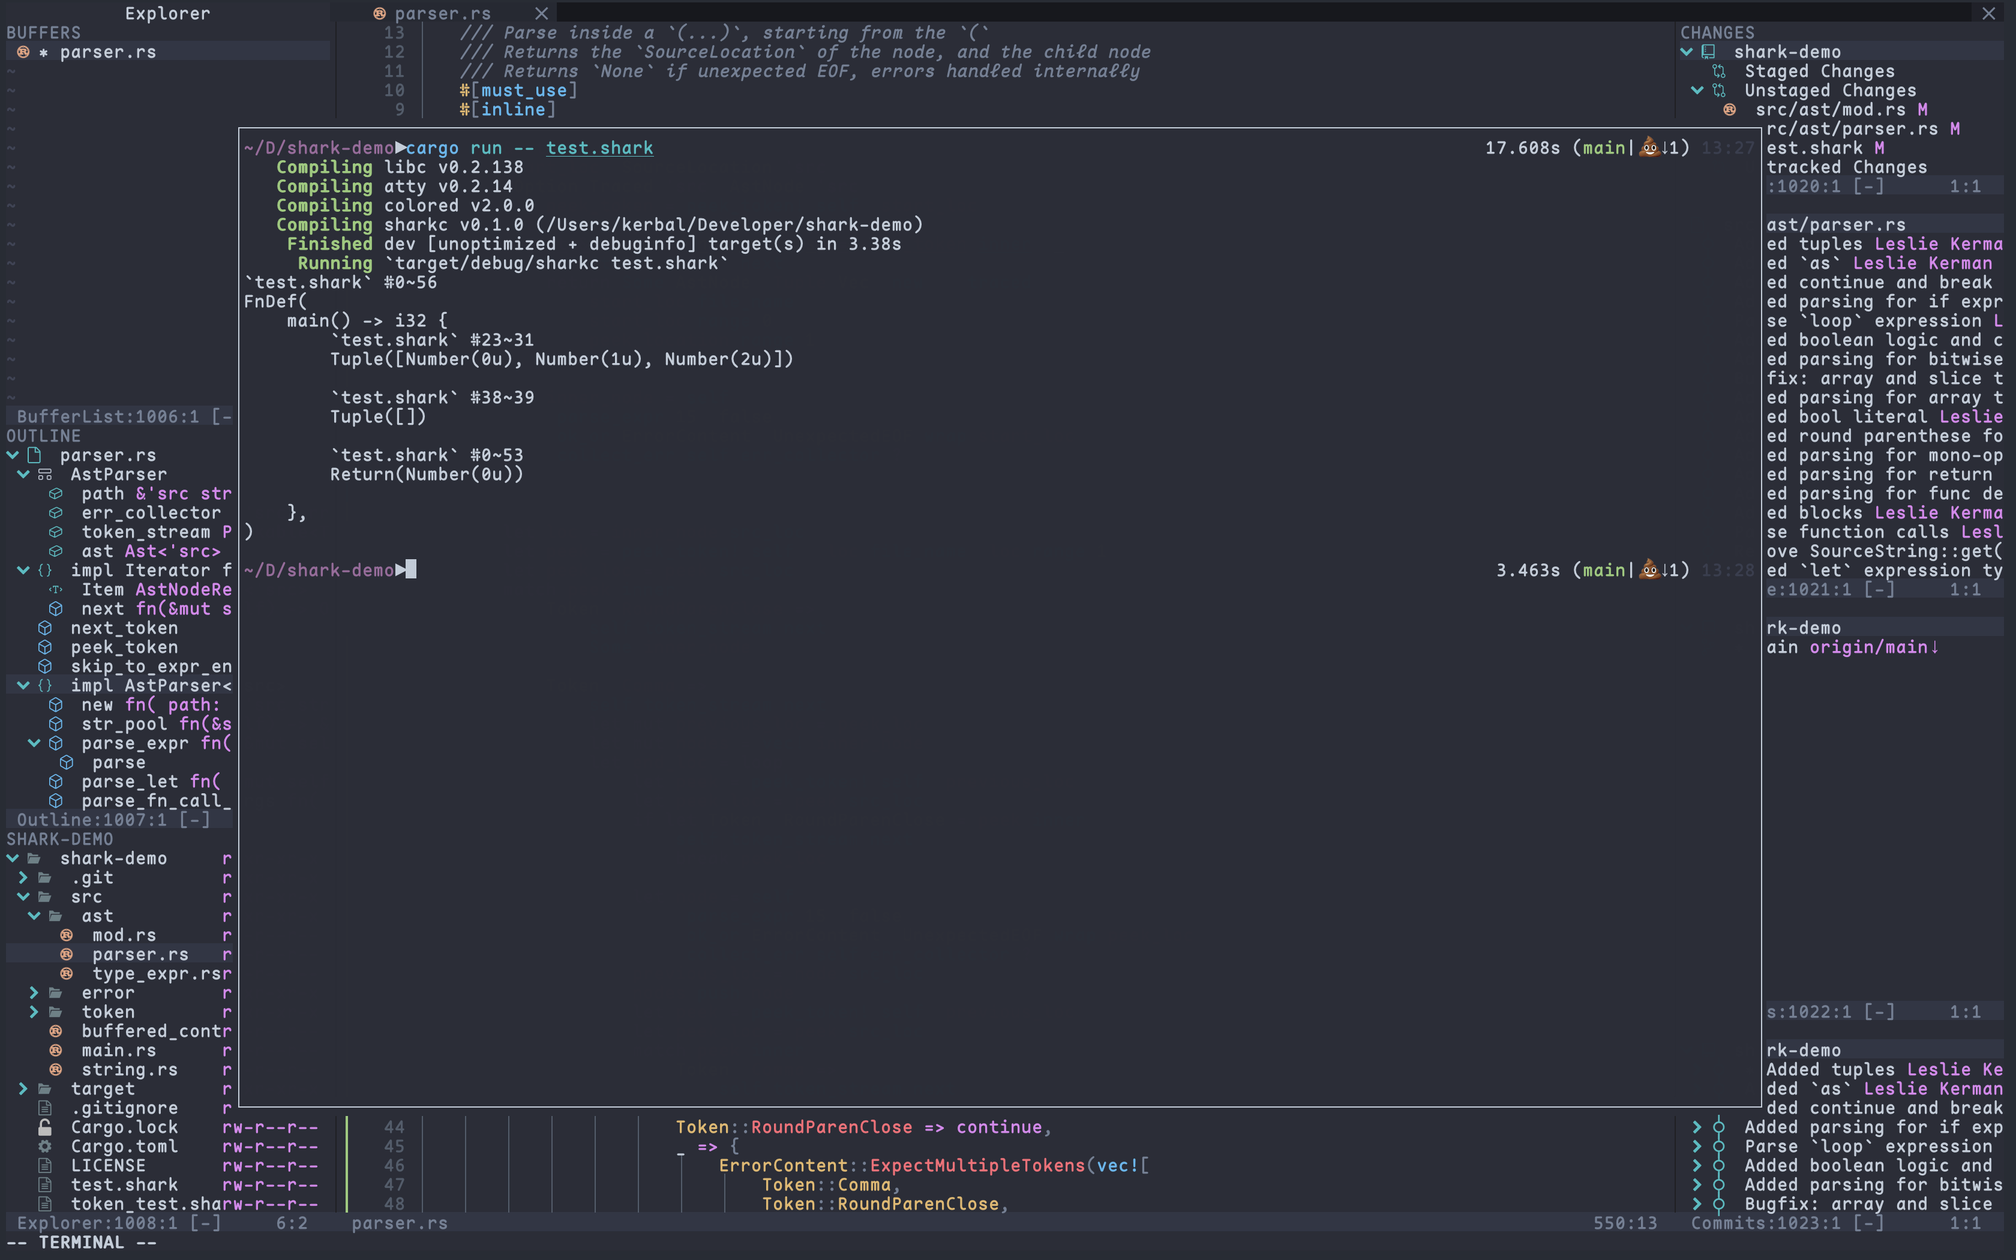Expand the 'Parse `loop` expression' commit
Viewport: 2016px width, 1260px height.
[x=1697, y=1147]
